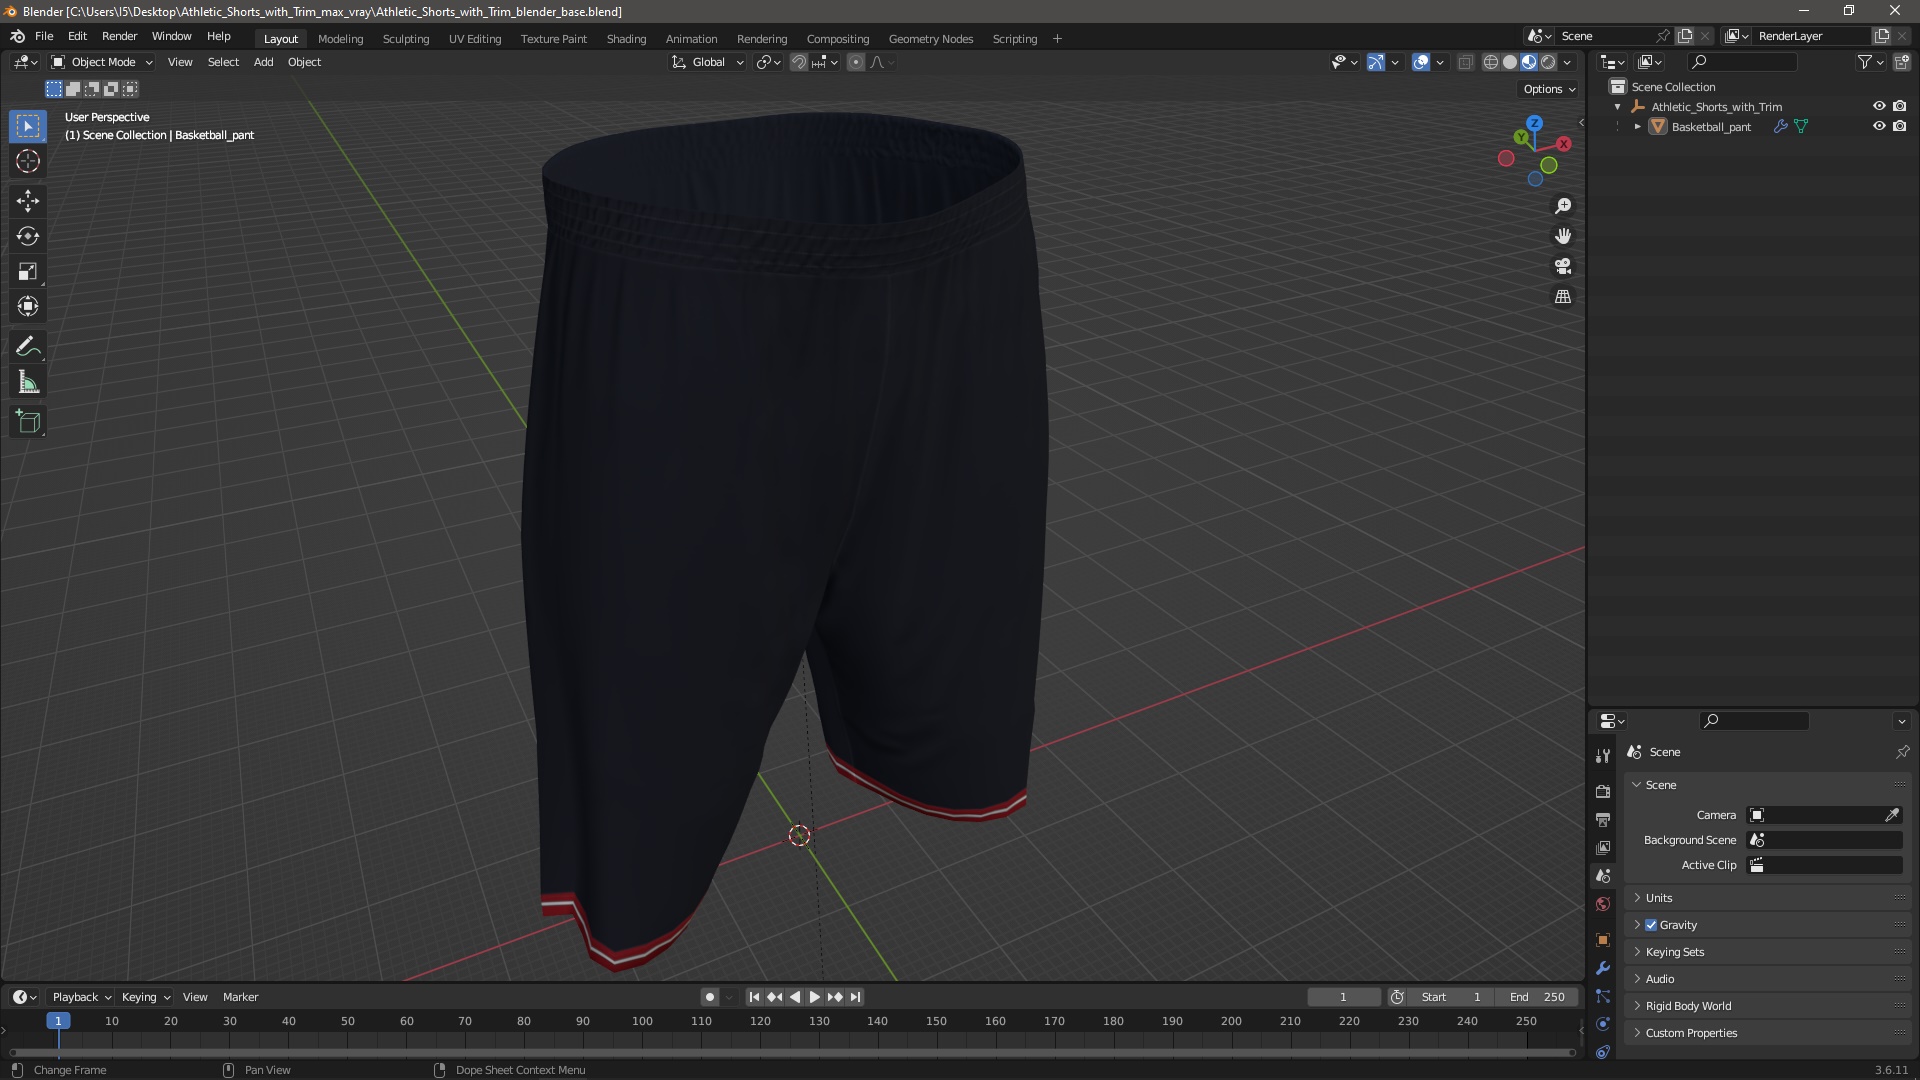Click the 3D Cursor tool
This screenshot has width=1920, height=1080.
click(x=27, y=161)
